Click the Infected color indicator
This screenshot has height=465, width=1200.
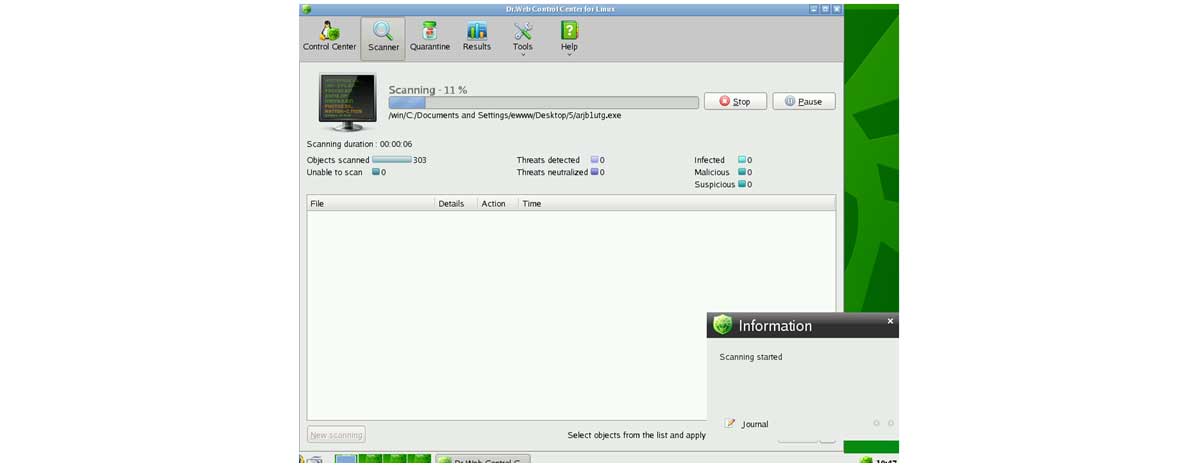[742, 160]
